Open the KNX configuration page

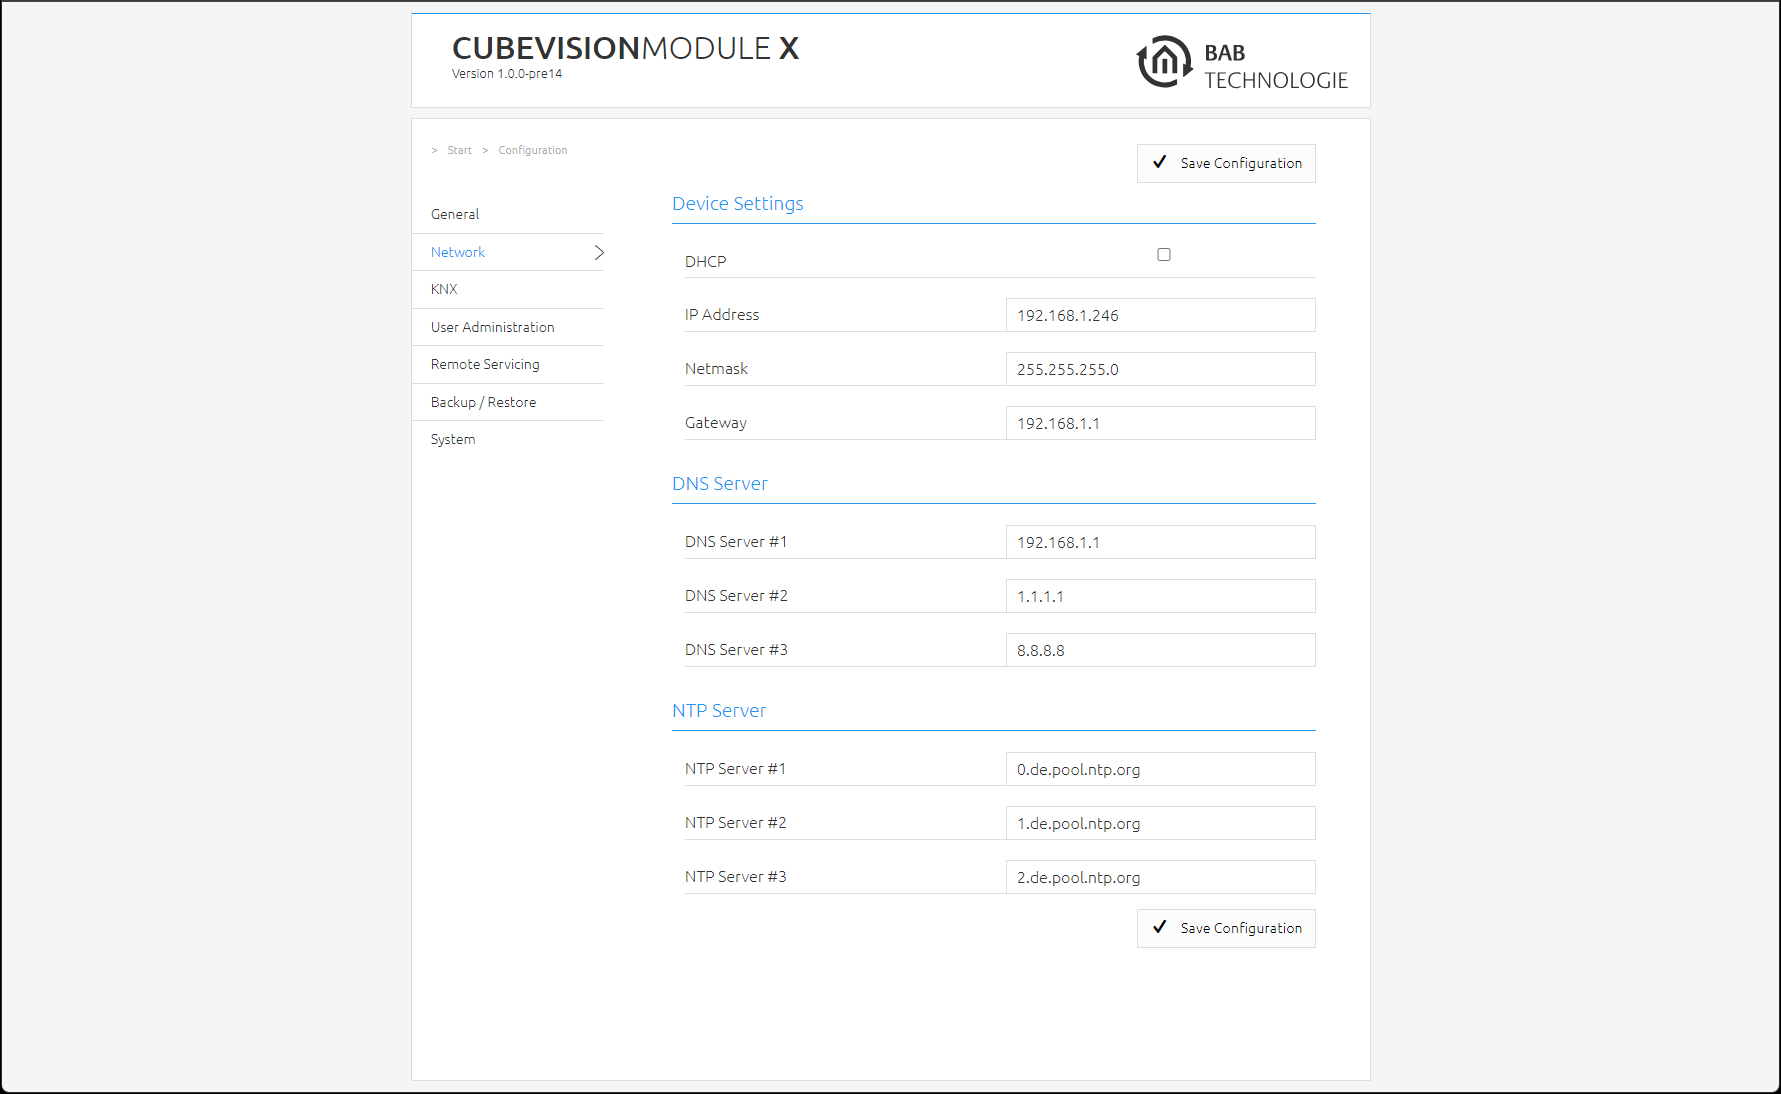click(x=444, y=289)
